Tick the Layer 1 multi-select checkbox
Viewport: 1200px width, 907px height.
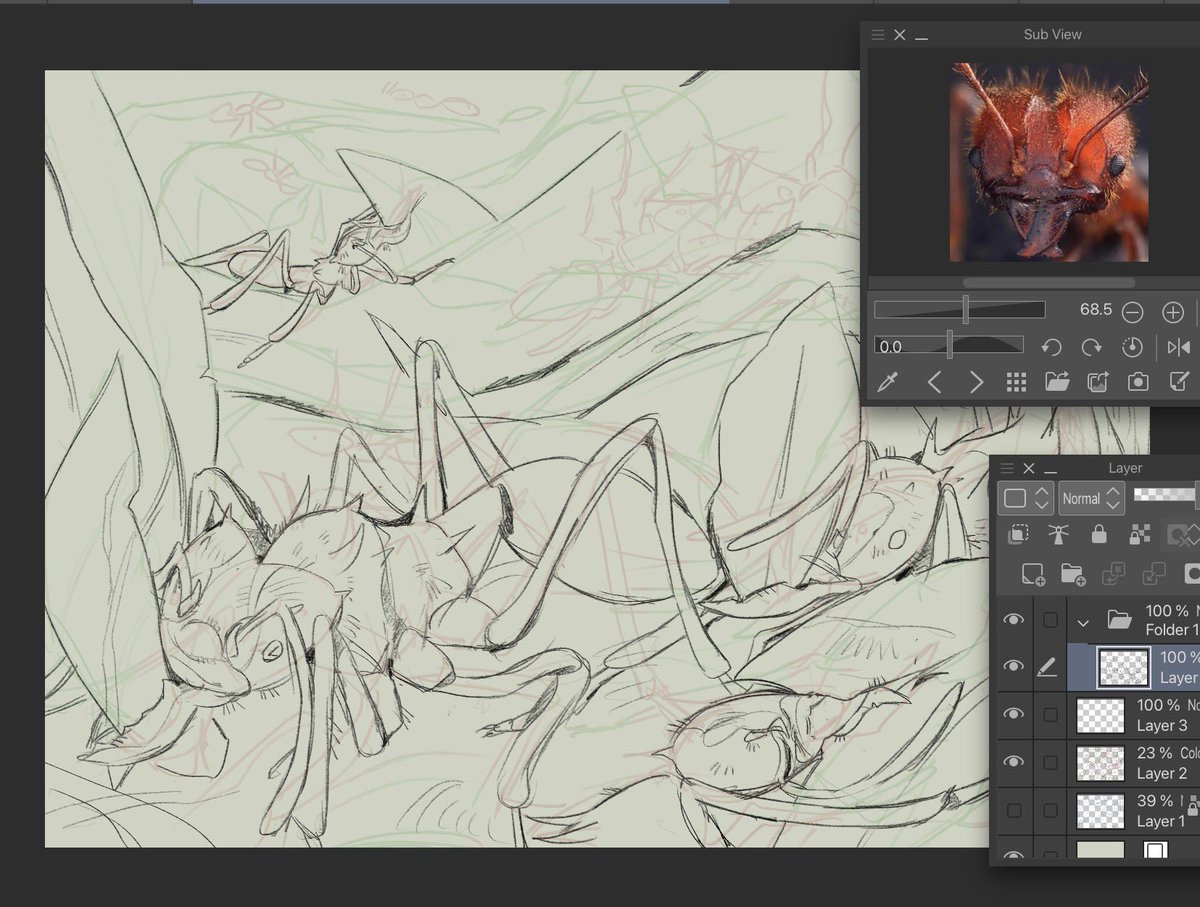click(1050, 810)
